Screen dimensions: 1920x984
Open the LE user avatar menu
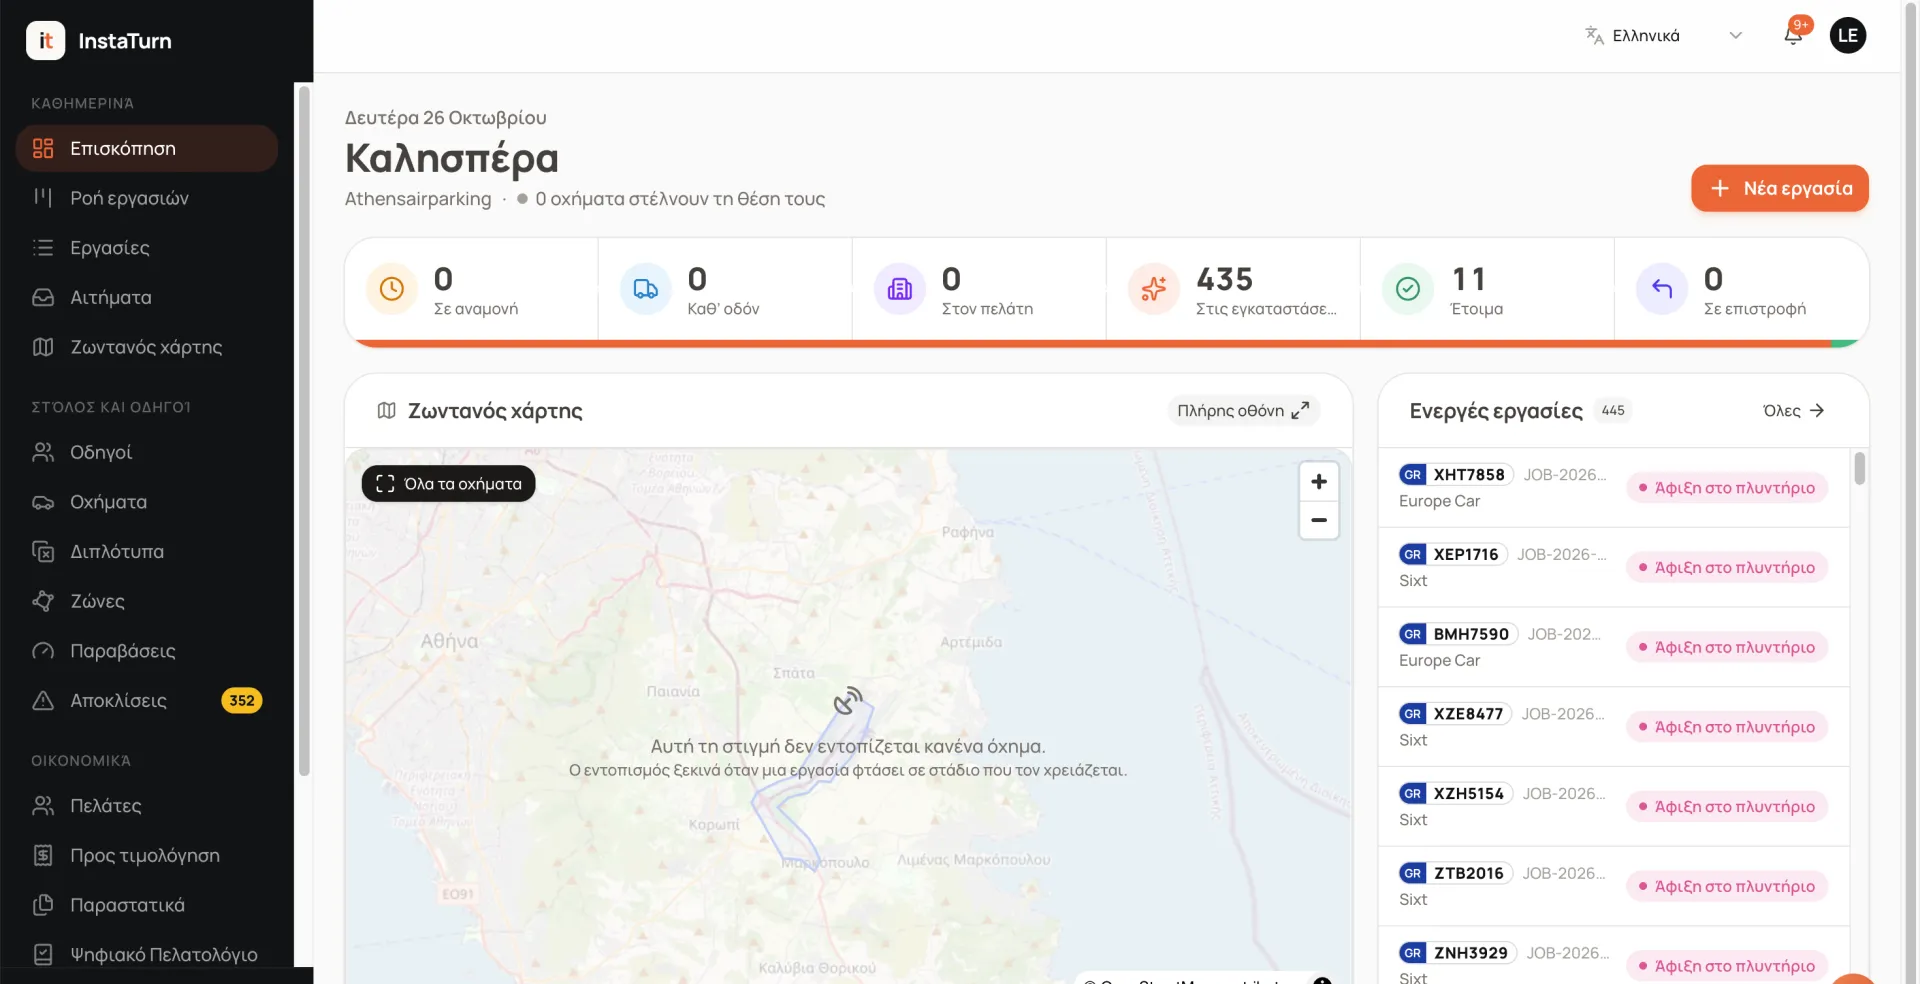tap(1848, 36)
